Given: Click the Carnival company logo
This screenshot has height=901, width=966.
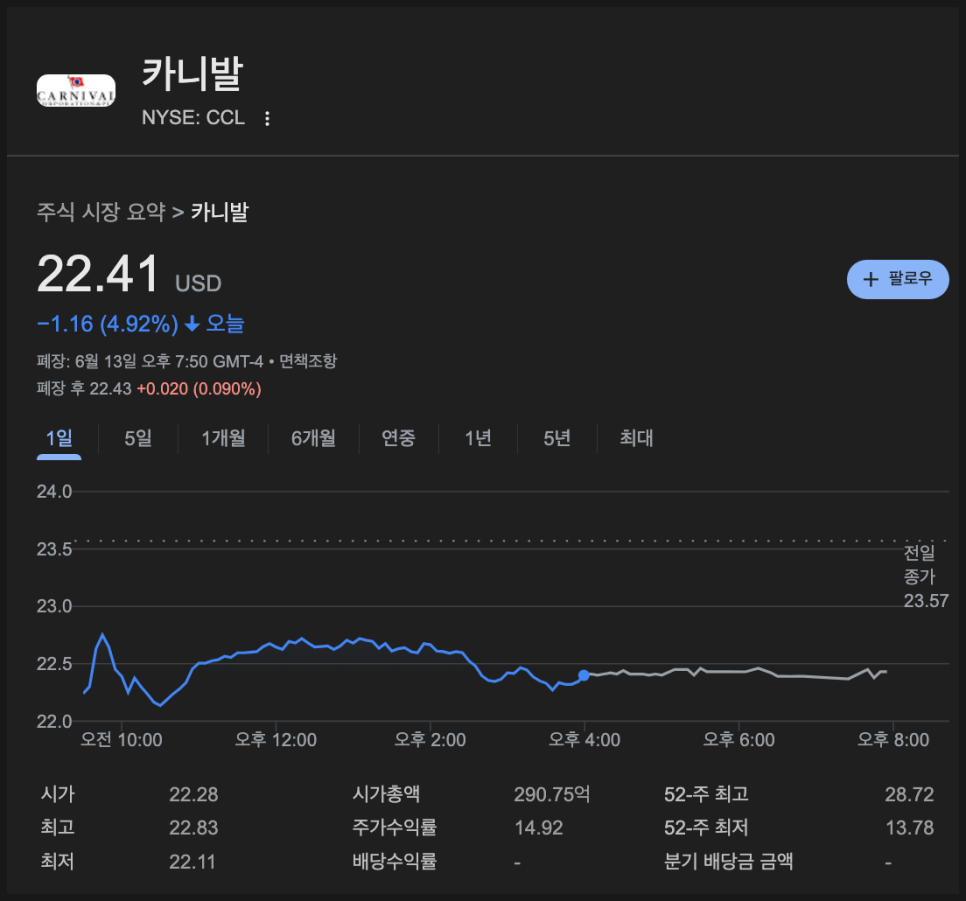Looking at the screenshot, I should [76, 91].
